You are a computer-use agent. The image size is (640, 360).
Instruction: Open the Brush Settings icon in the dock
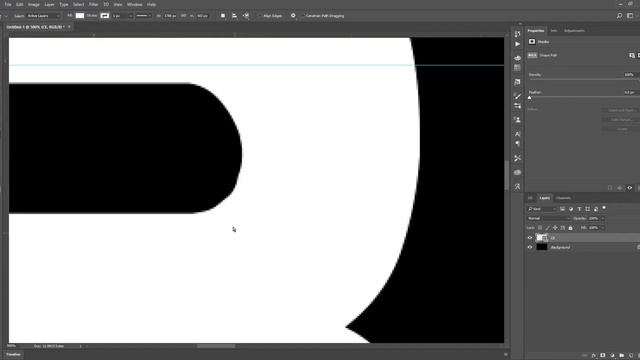click(x=518, y=106)
